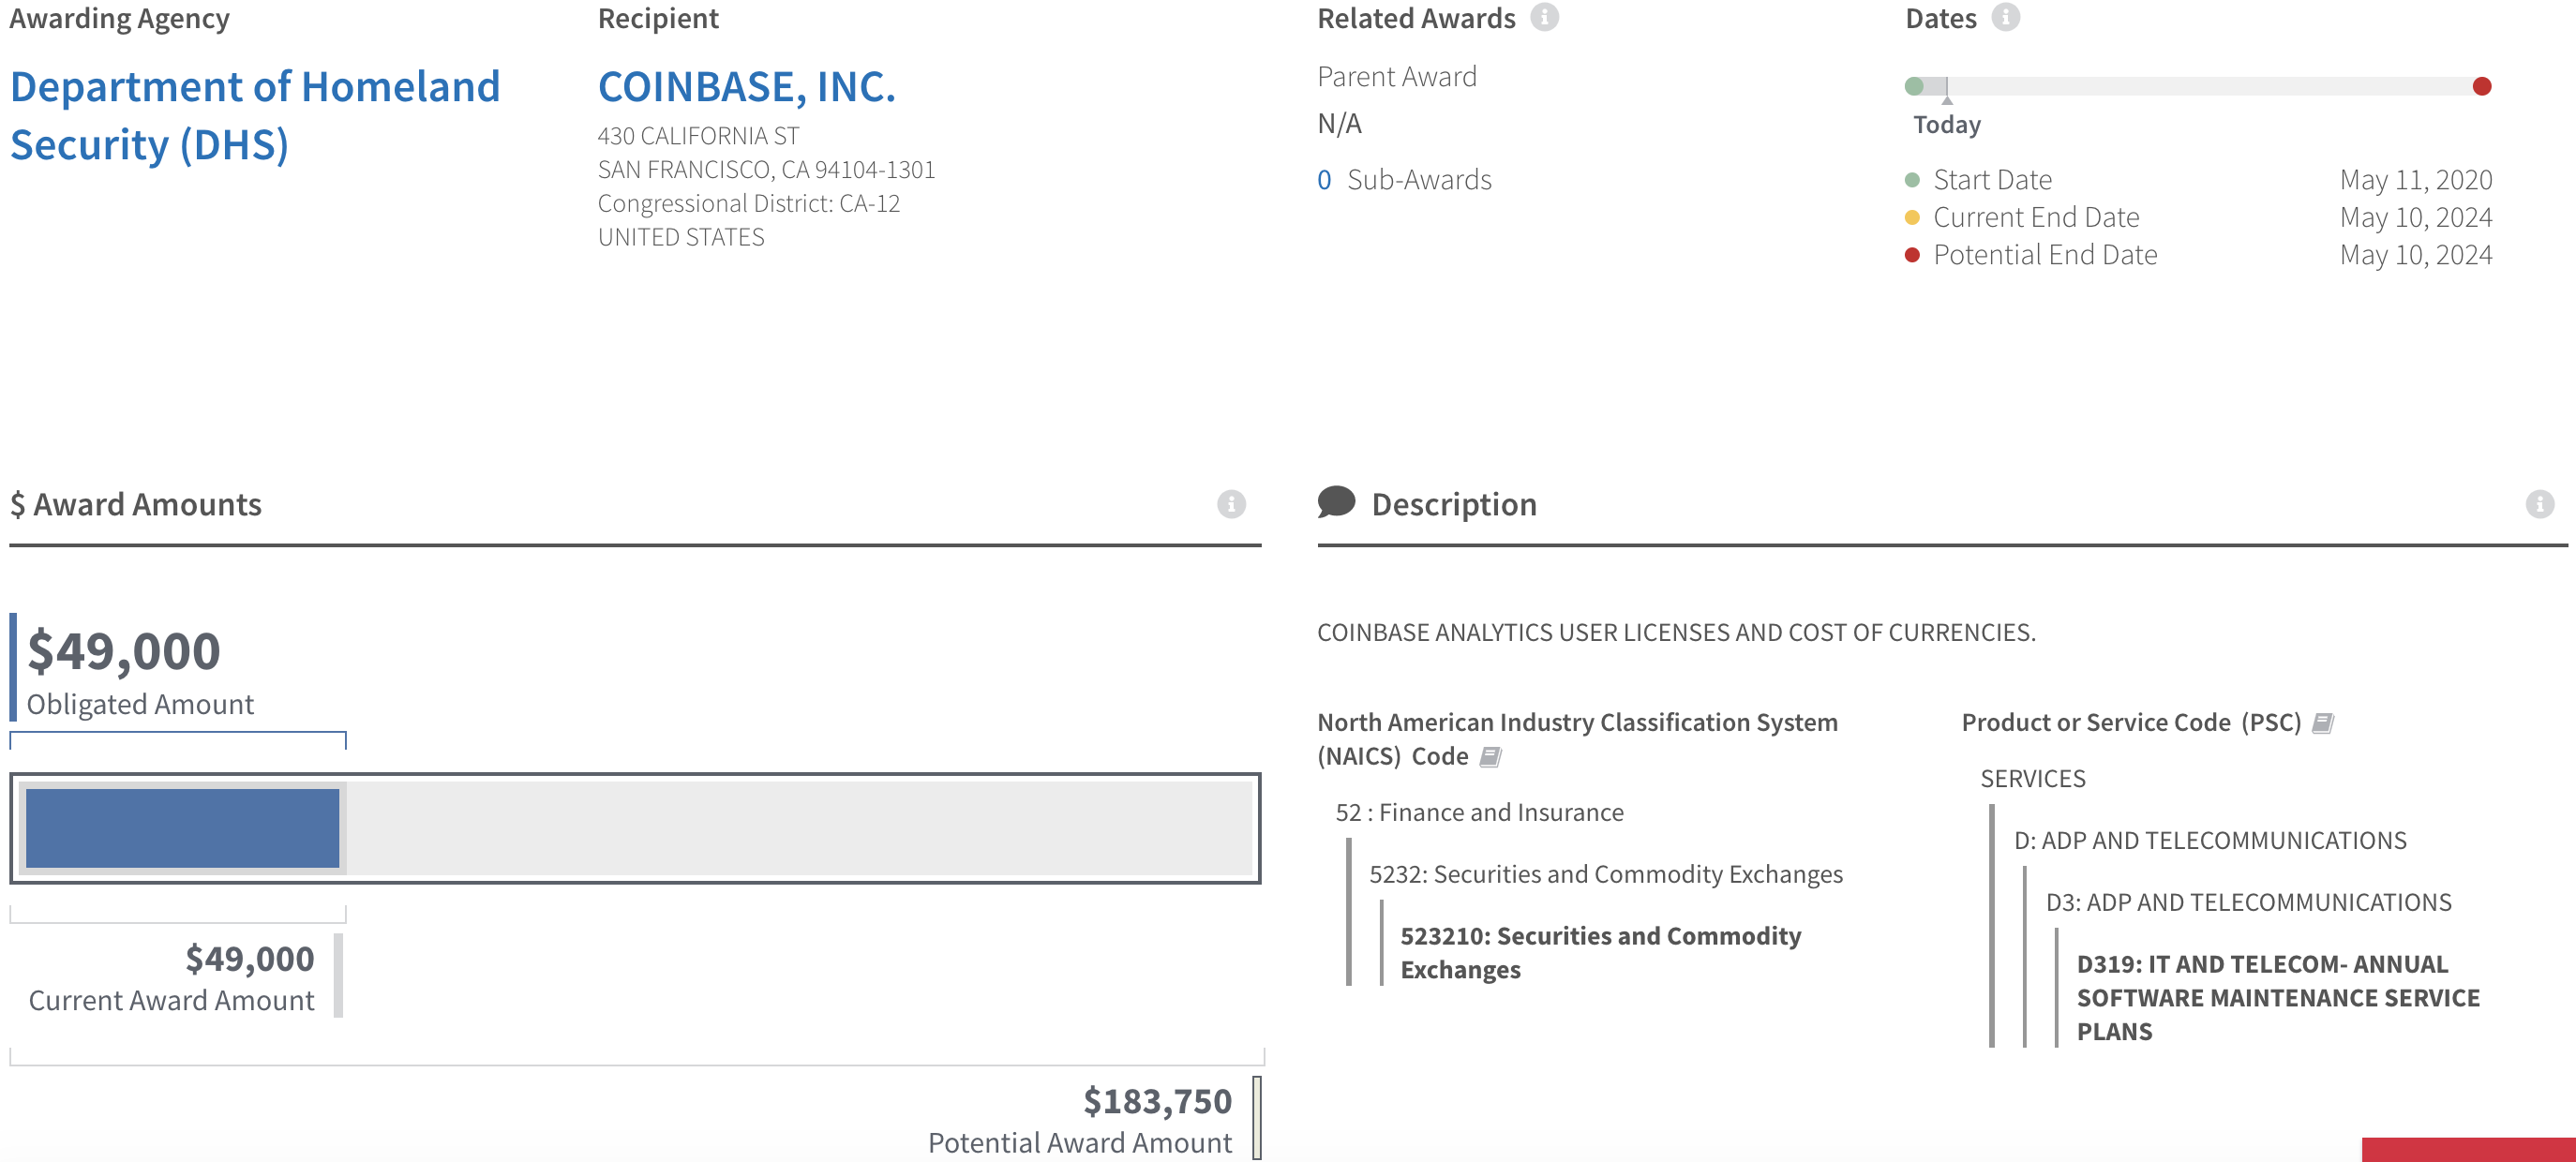Image resolution: width=2576 pixels, height=1162 pixels.
Task: Select the $183,750 Potential Award Amount value
Action: [x=1157, y=1101]
